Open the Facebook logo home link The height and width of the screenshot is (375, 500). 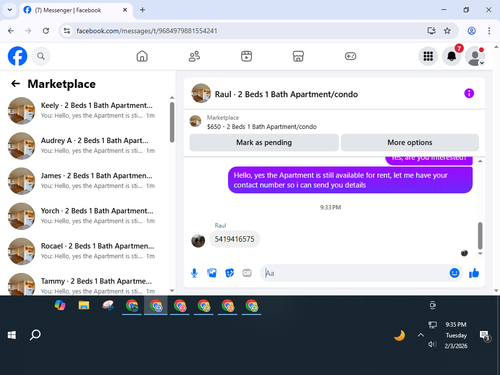click(17, 56)
